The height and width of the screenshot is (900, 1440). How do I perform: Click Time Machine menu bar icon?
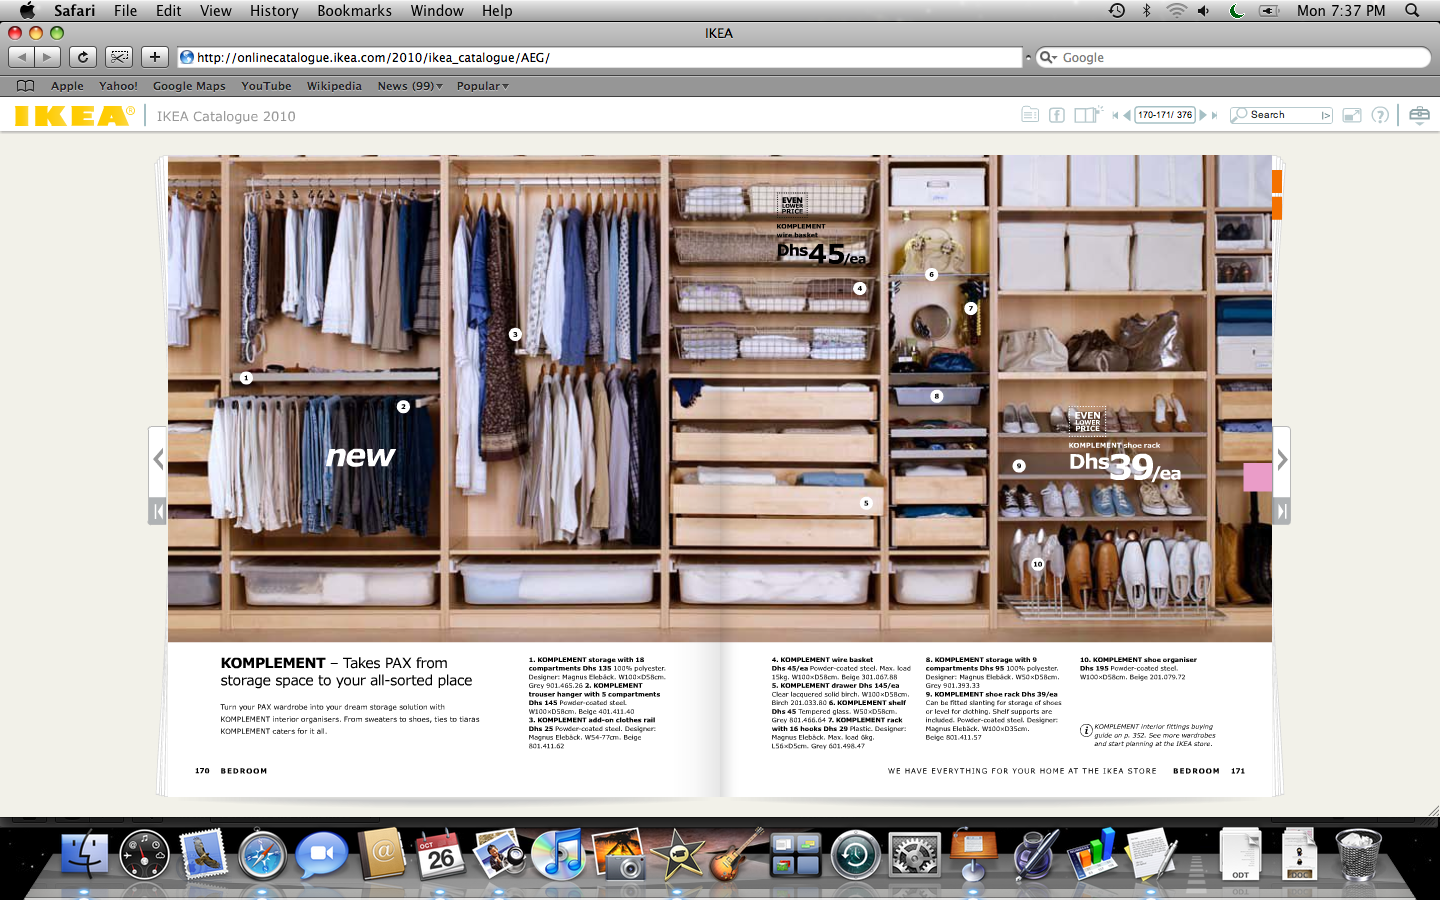click(x=1117, y=10)
